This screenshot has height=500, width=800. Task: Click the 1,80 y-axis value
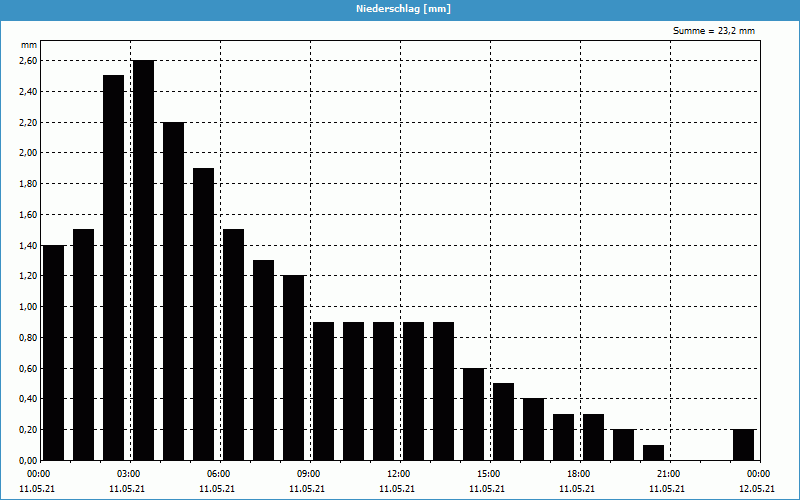coord(29,184)
